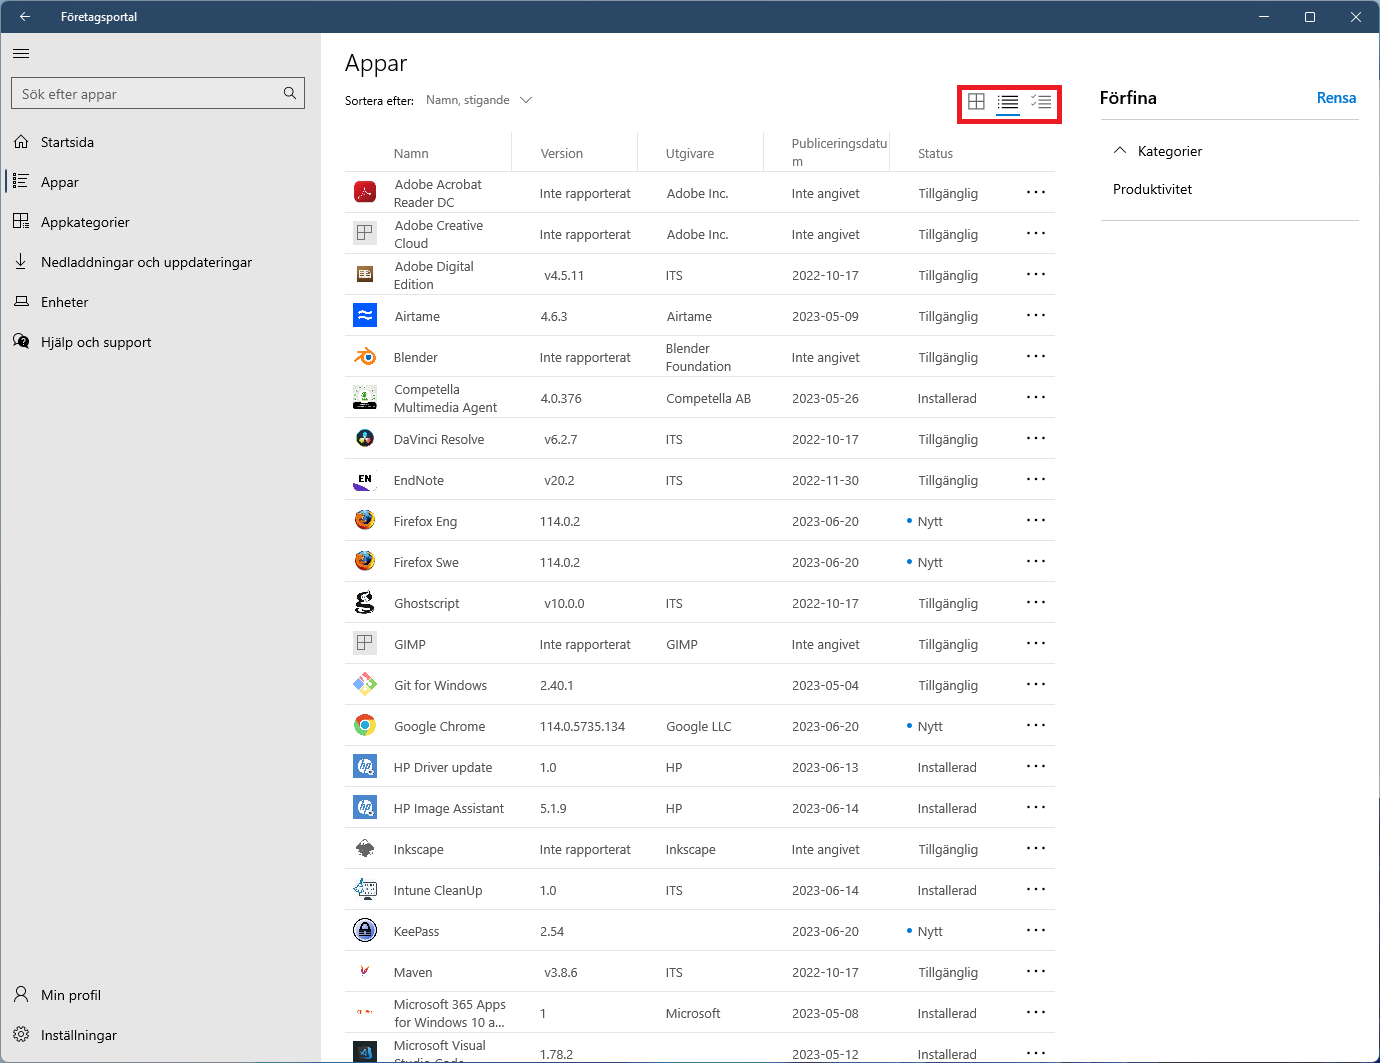Collapse the Kategorier filter section
Screen dimensions: 1380x1063
[x=1120, y=151]
